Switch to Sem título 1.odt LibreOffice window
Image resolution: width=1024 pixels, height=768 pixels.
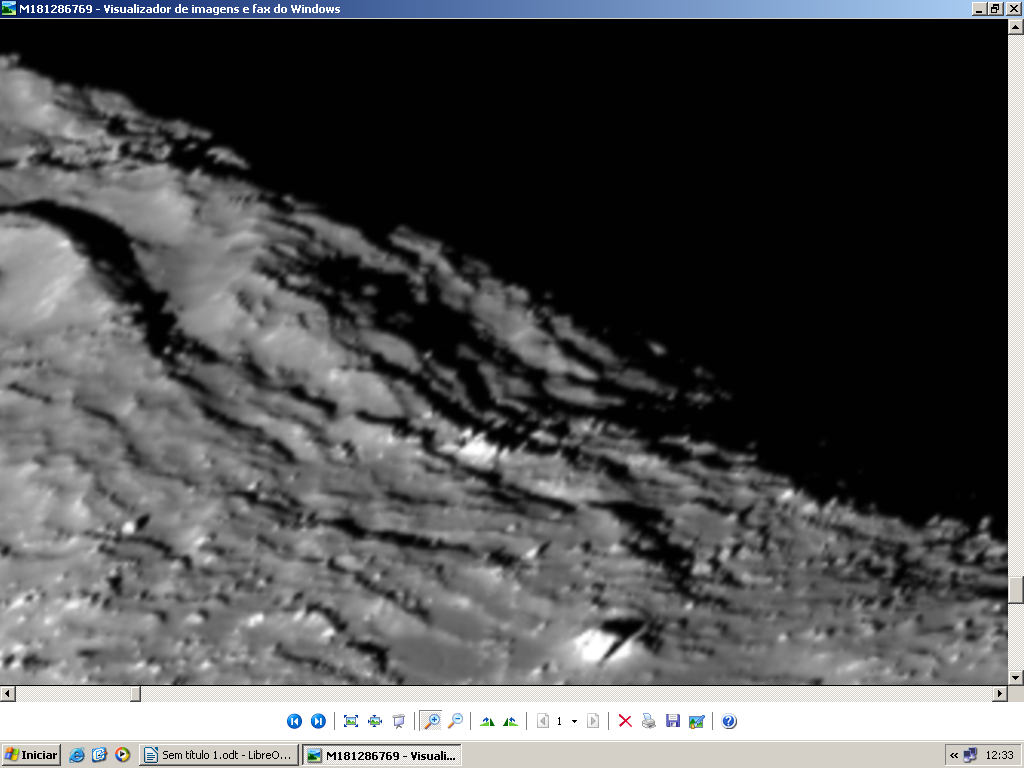218,755
